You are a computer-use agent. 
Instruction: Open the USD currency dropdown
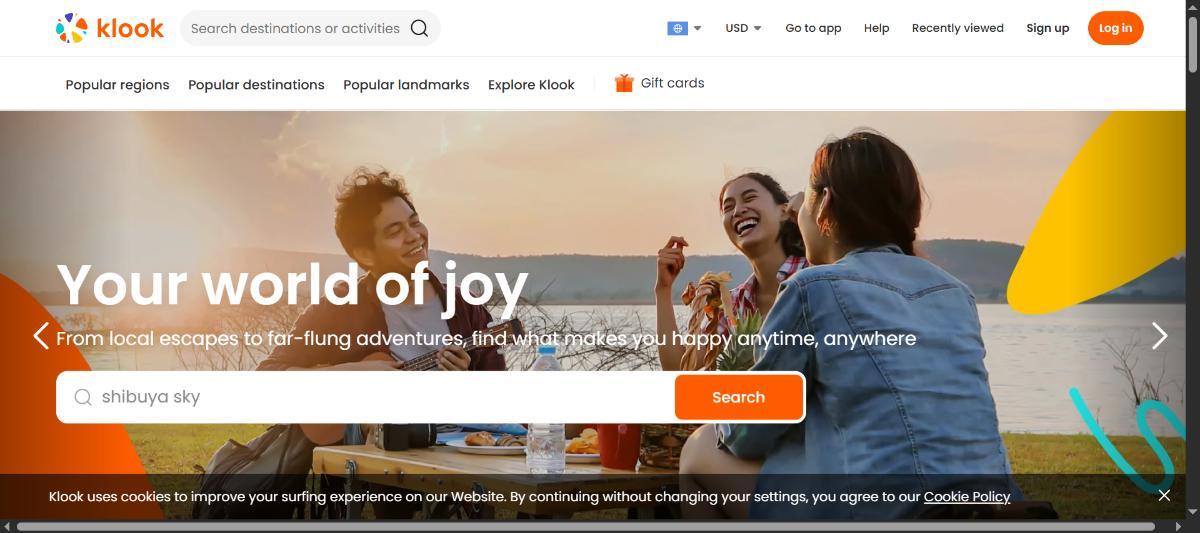[x=743, y=28]
